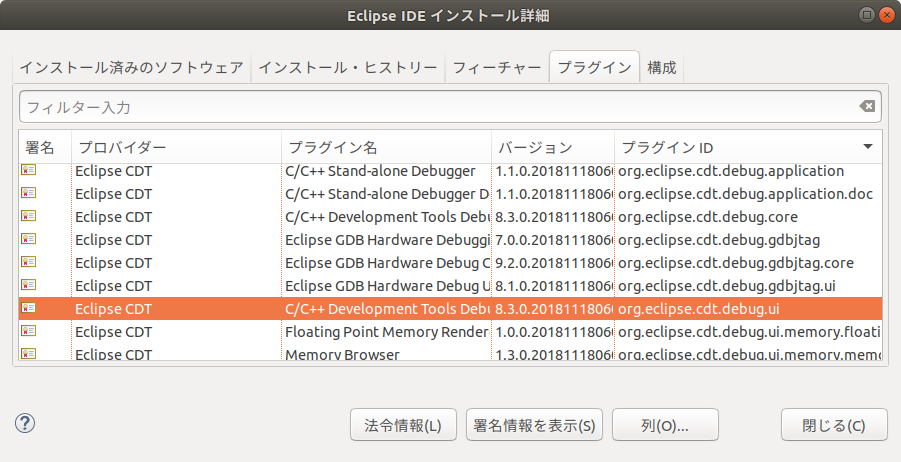Clear the filter text field
The width and height of the screenshot is (901, 462).
tap(867, 106)
